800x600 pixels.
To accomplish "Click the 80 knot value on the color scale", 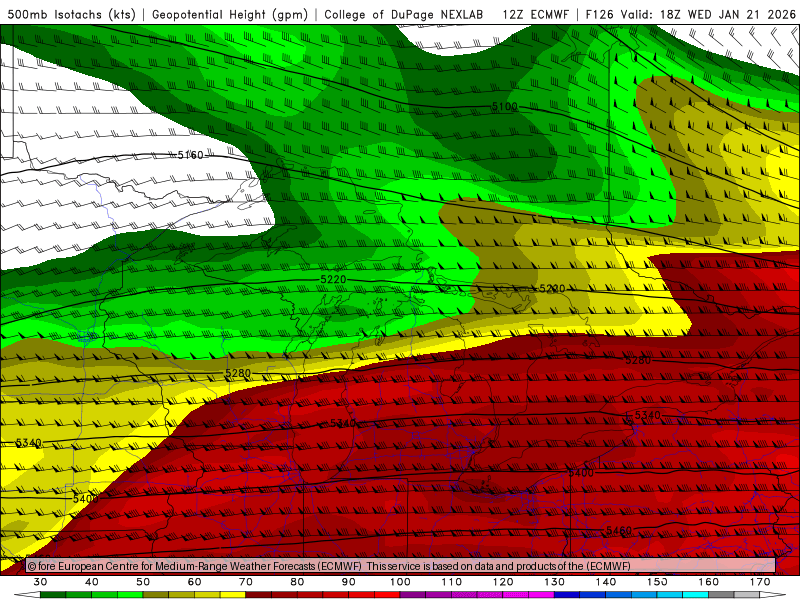I will click(x=297, y=582).
